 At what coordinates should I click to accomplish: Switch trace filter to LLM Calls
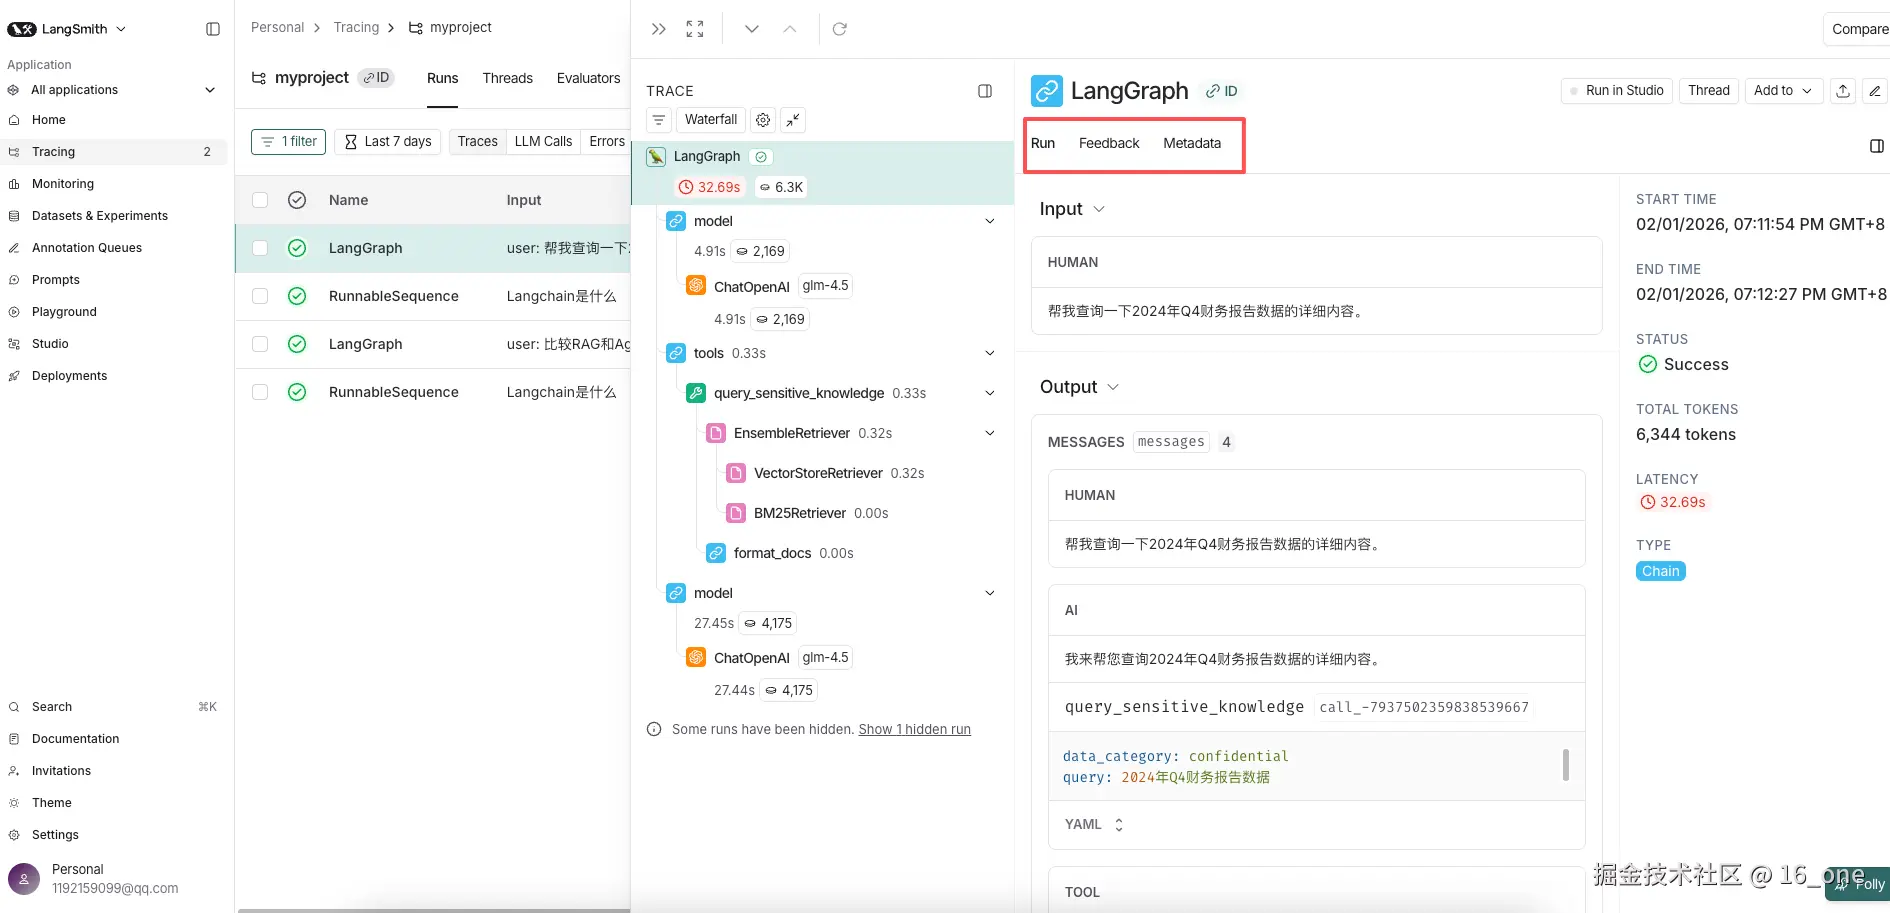pyautogui.click(x=543, y=142)
